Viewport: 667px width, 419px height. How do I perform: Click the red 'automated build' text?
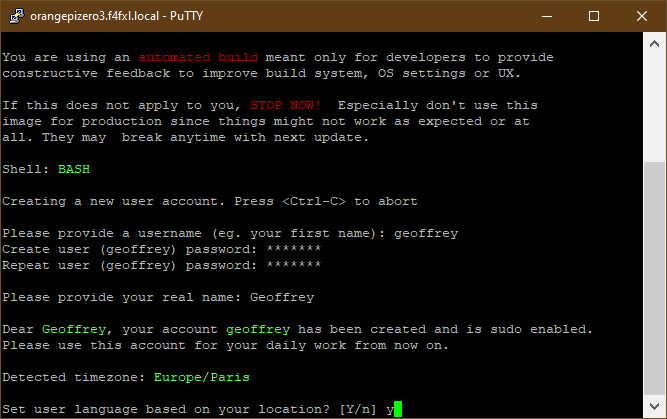[198, 57]
